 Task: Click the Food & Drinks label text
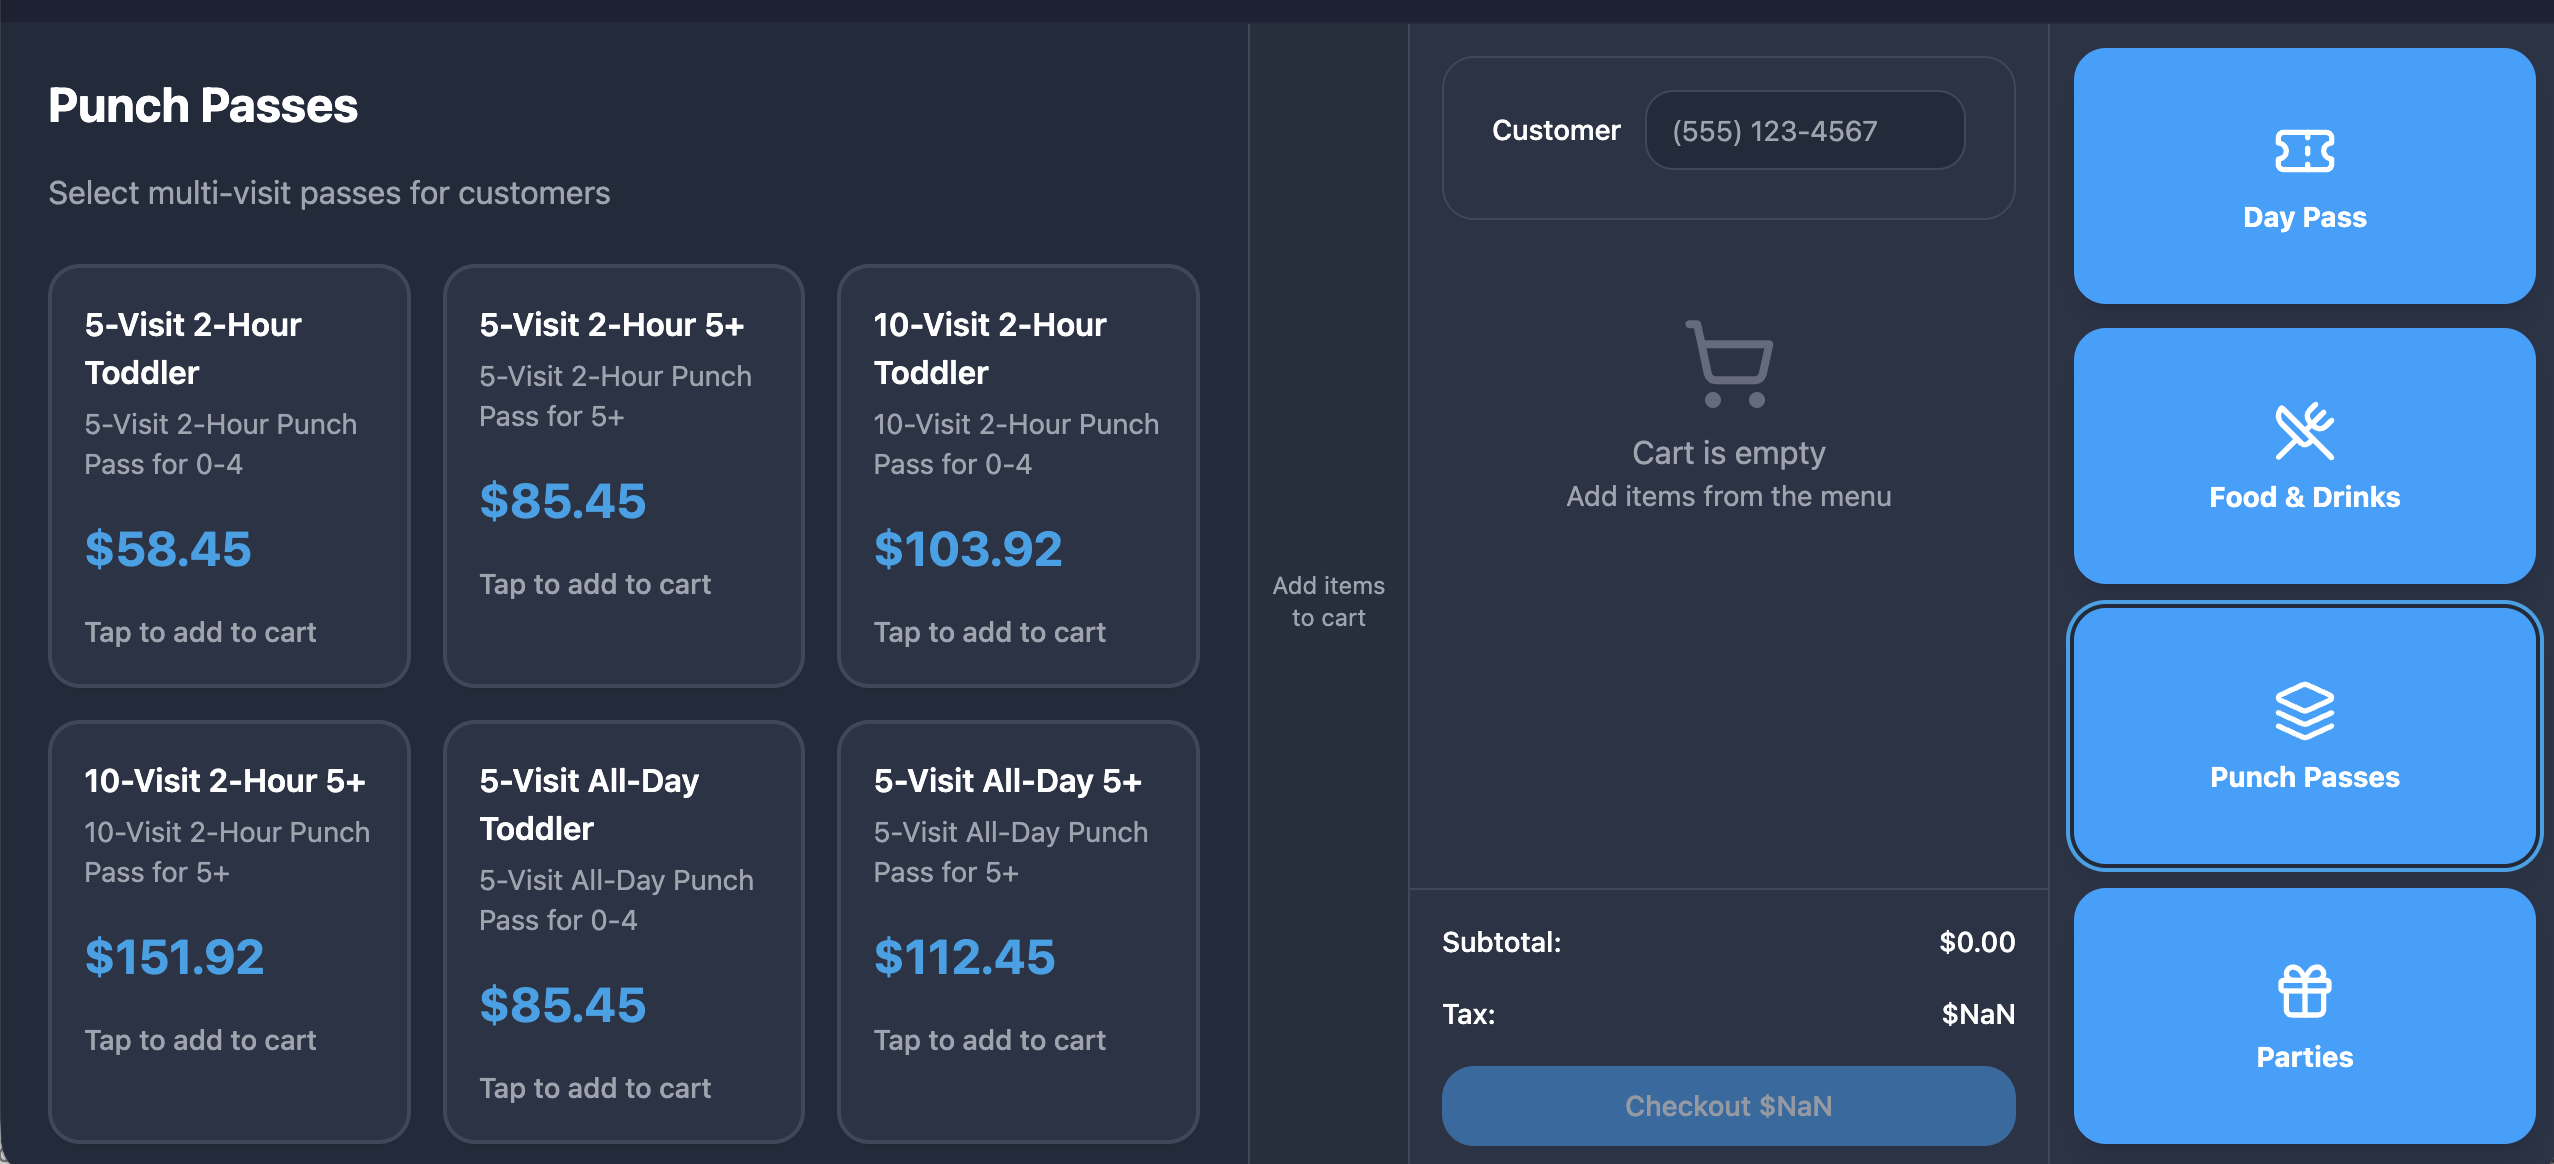pos(2304,497)
